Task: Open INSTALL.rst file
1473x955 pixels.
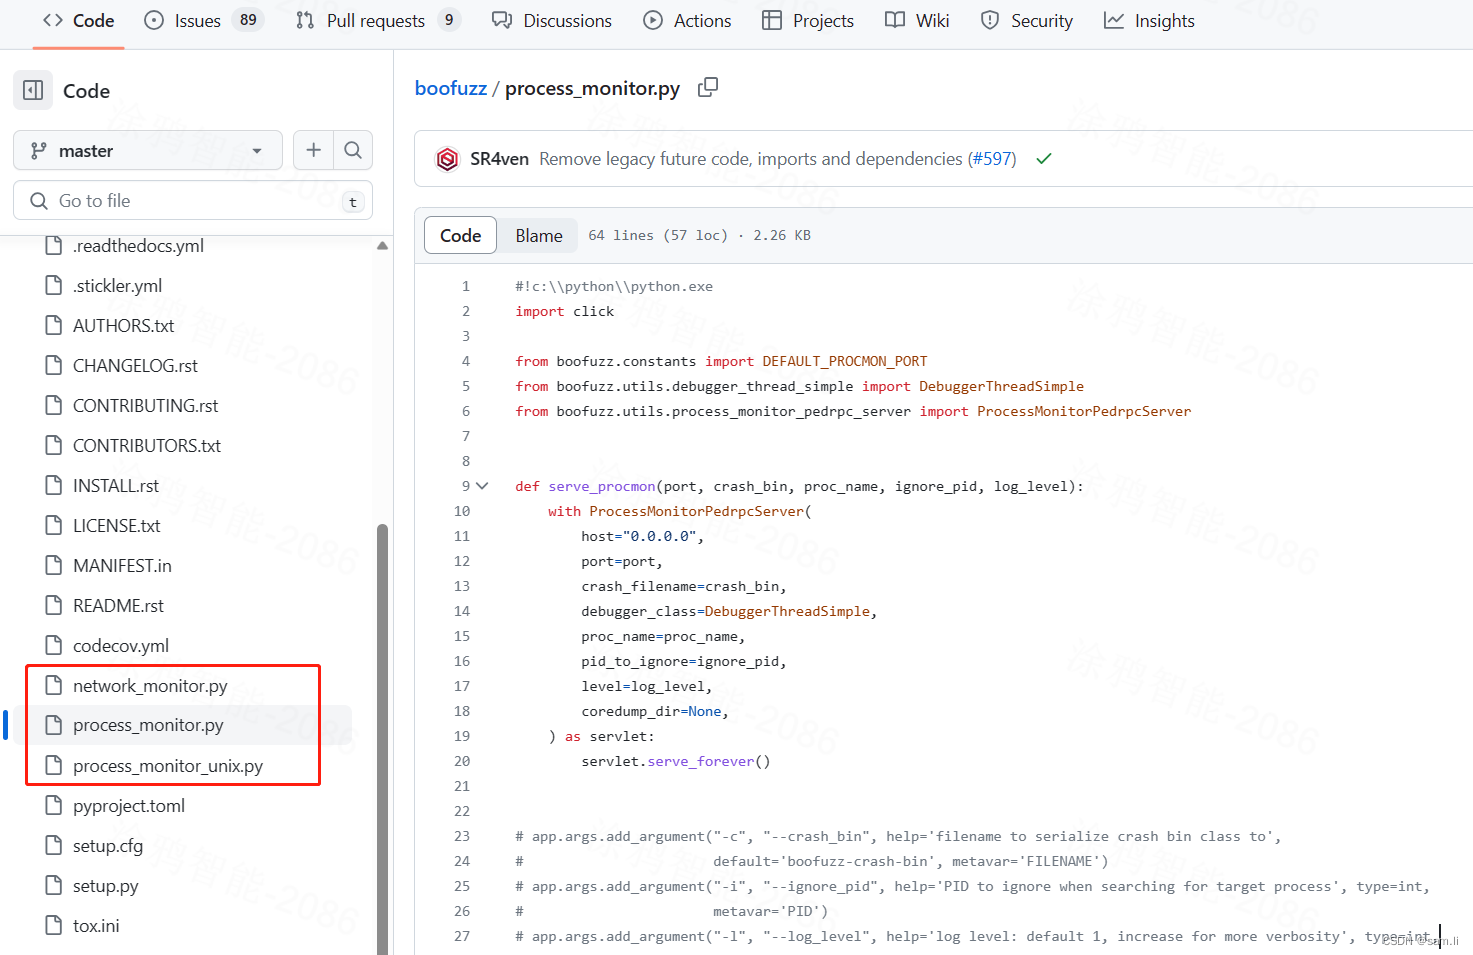Action: pos(116,486)
